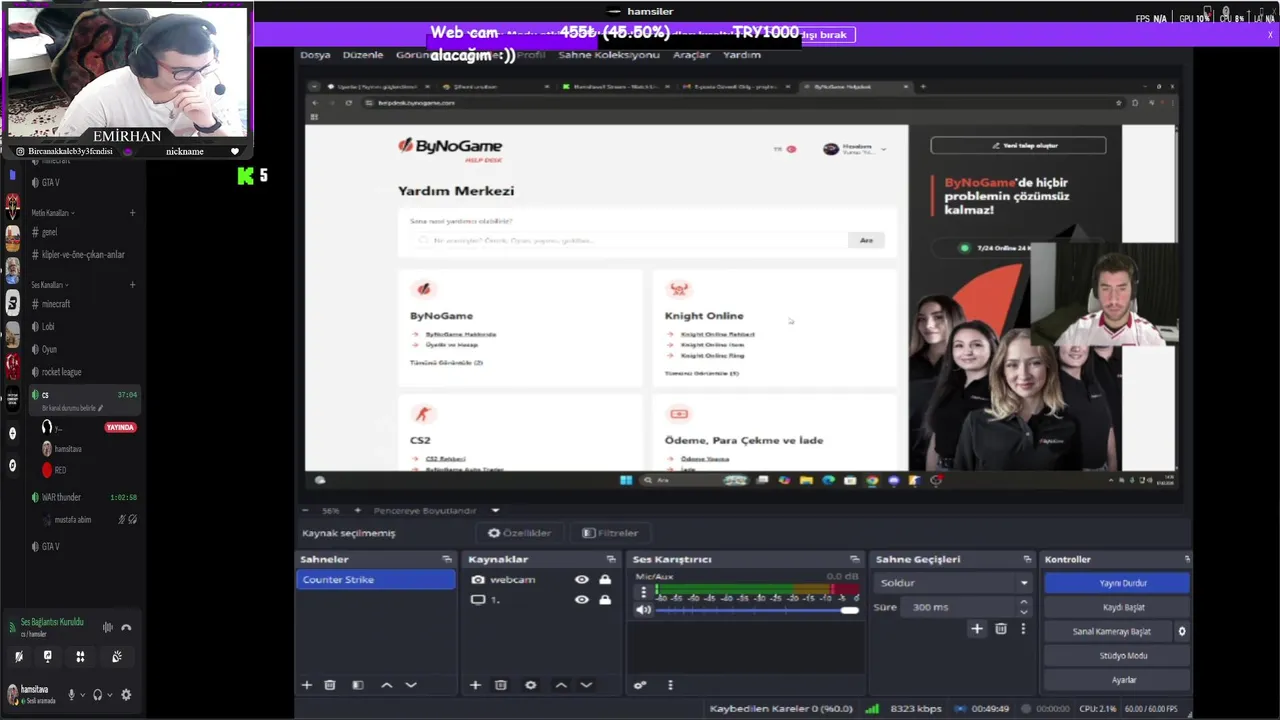Open transition properties three-dots icon
Image resolution: width=1280 pixels, height=720 pixels.
1023,629
